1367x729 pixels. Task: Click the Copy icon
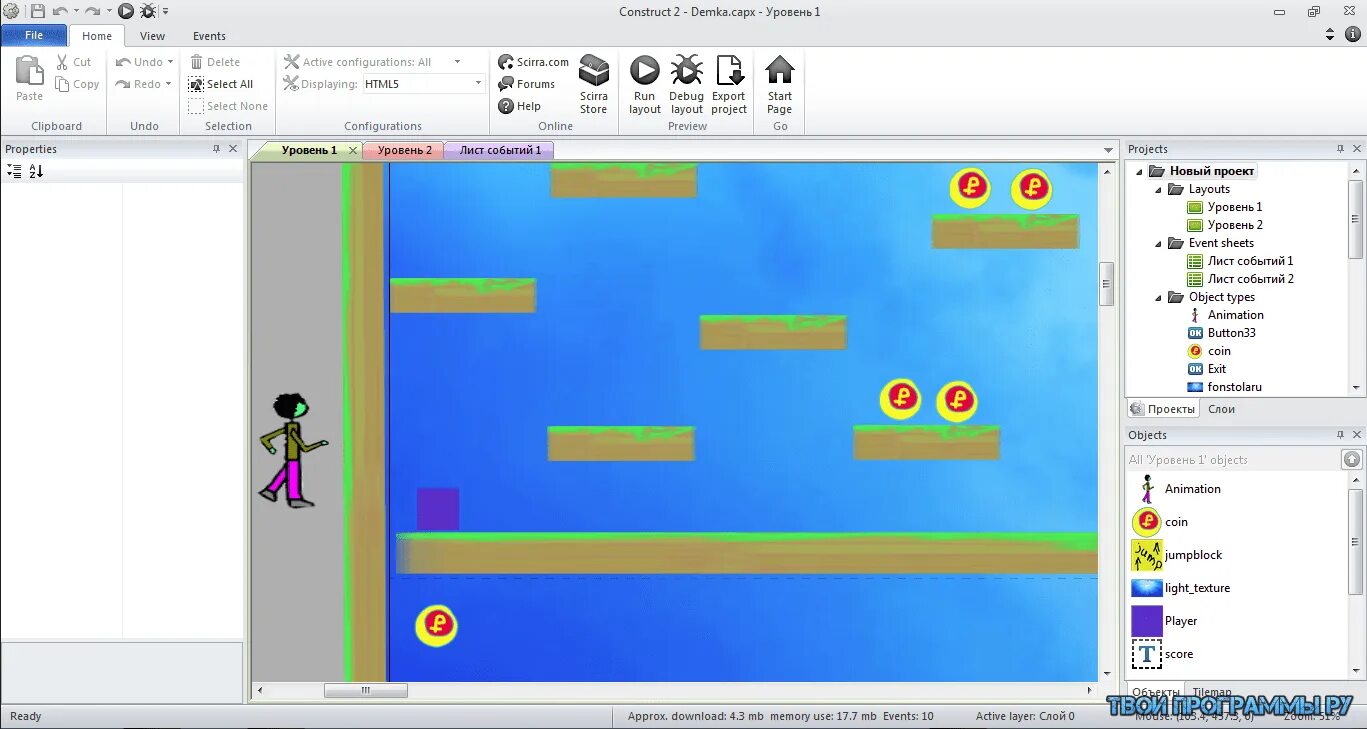61,84
